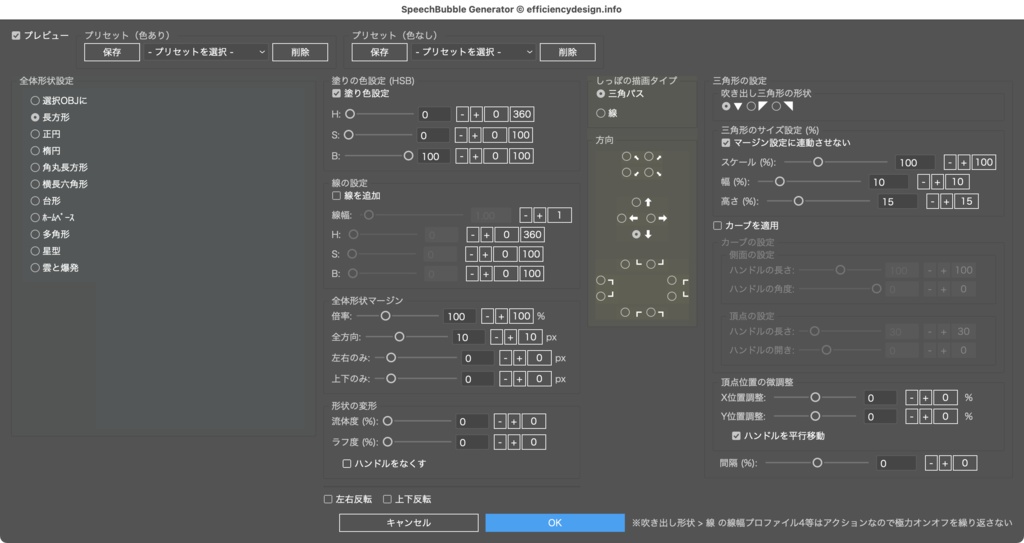Select the 星型 star shape option
1024x543 pixels.
(x=35, y=251)
